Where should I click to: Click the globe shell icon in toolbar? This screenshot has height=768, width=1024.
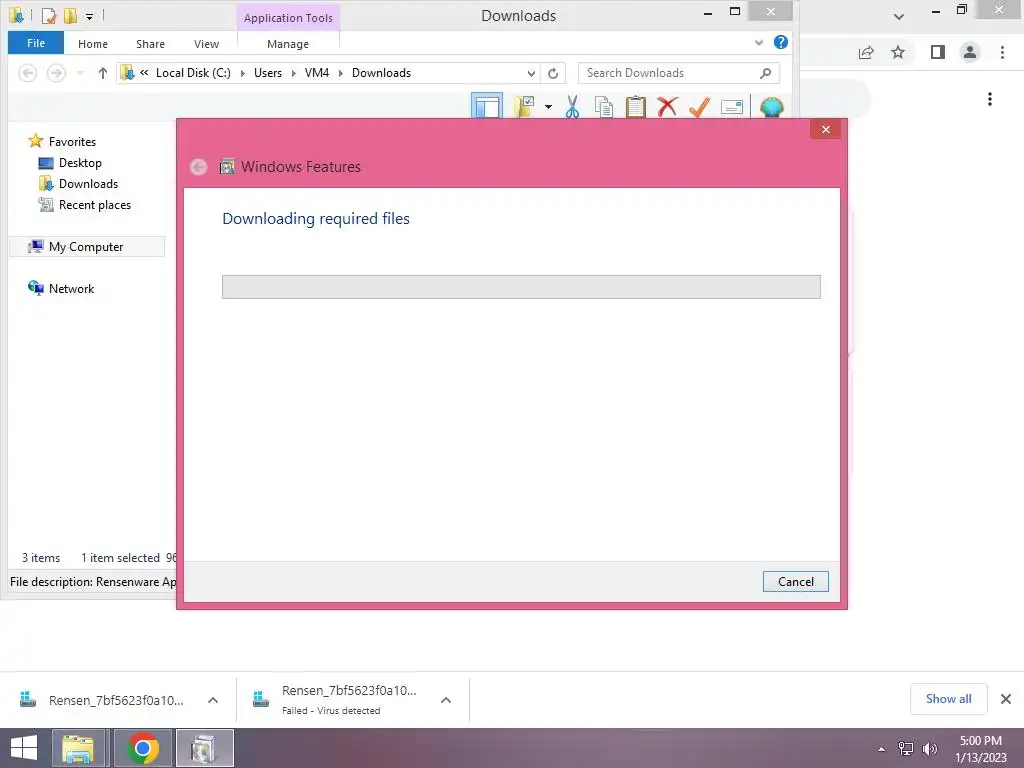[x=771, y=107]
